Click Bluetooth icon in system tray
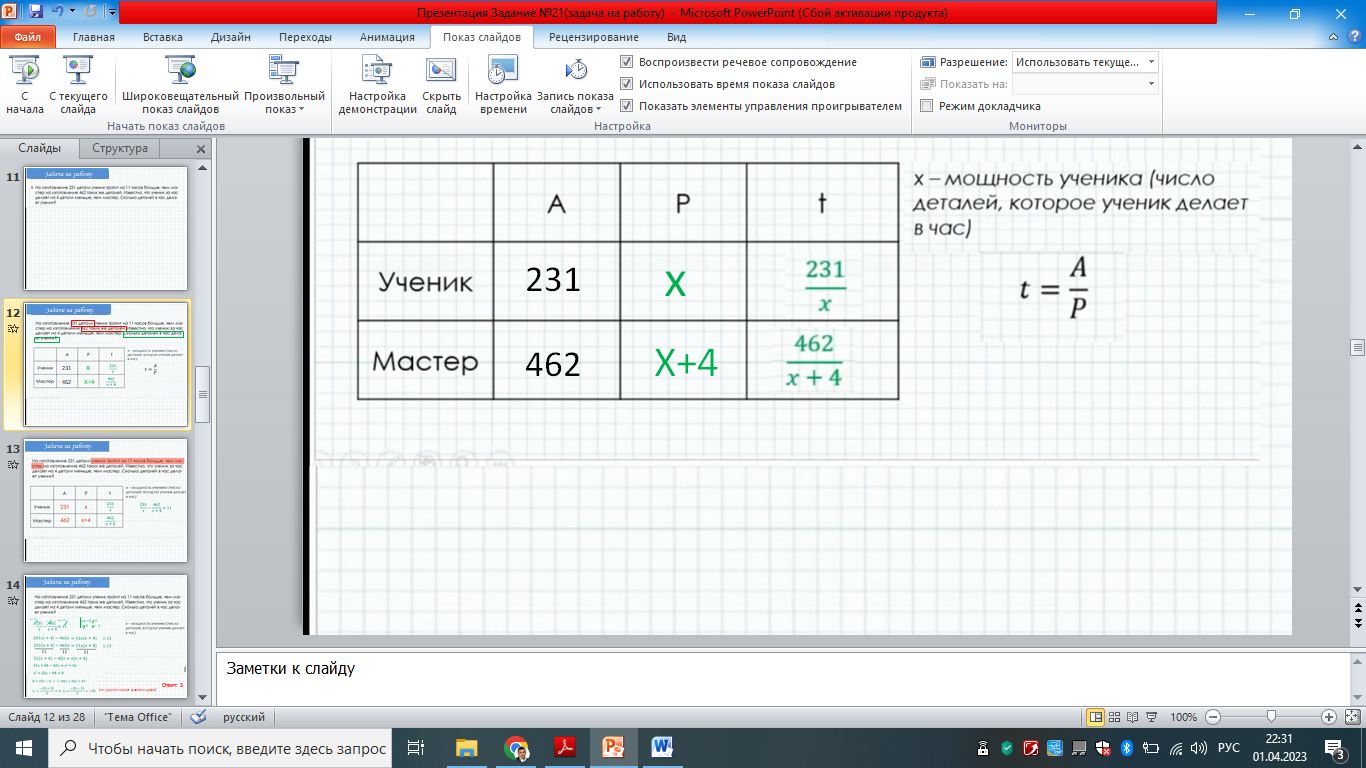This screenshot has height=768, width=1366. pyautogui.click(x=1125, y=748)
